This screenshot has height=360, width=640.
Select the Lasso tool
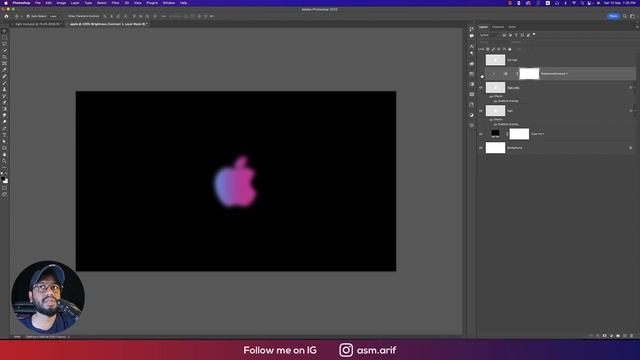click(4, 44)
